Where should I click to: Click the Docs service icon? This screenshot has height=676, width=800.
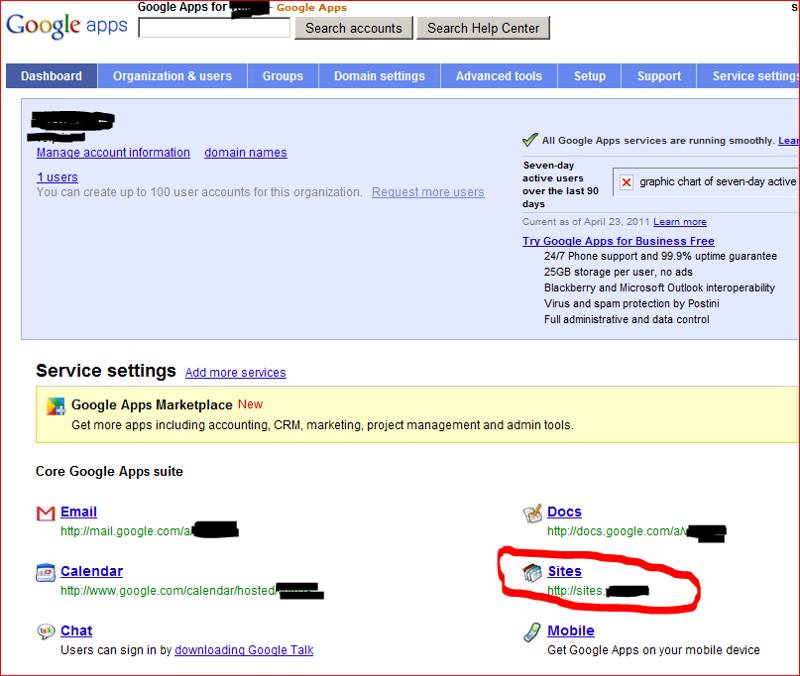coord(532,513)
